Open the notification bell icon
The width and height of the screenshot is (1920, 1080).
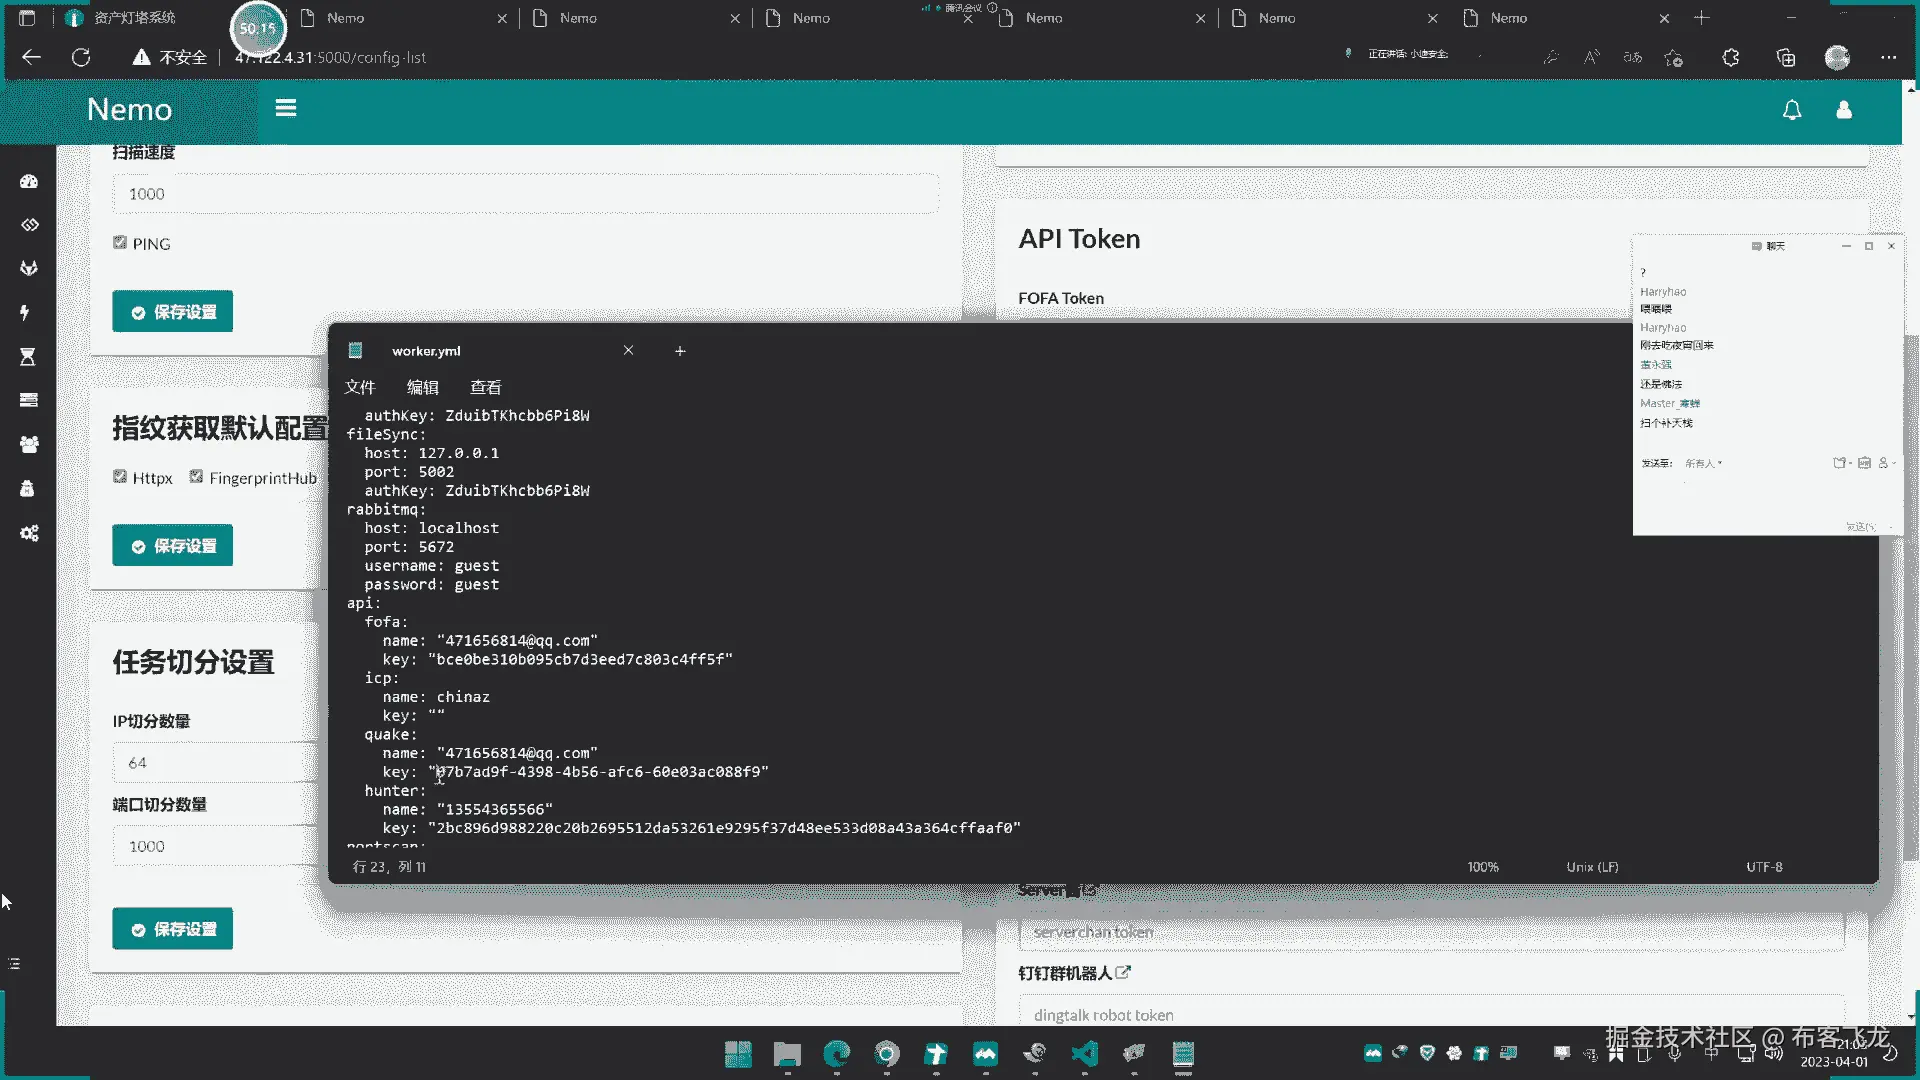point(1792,110)
